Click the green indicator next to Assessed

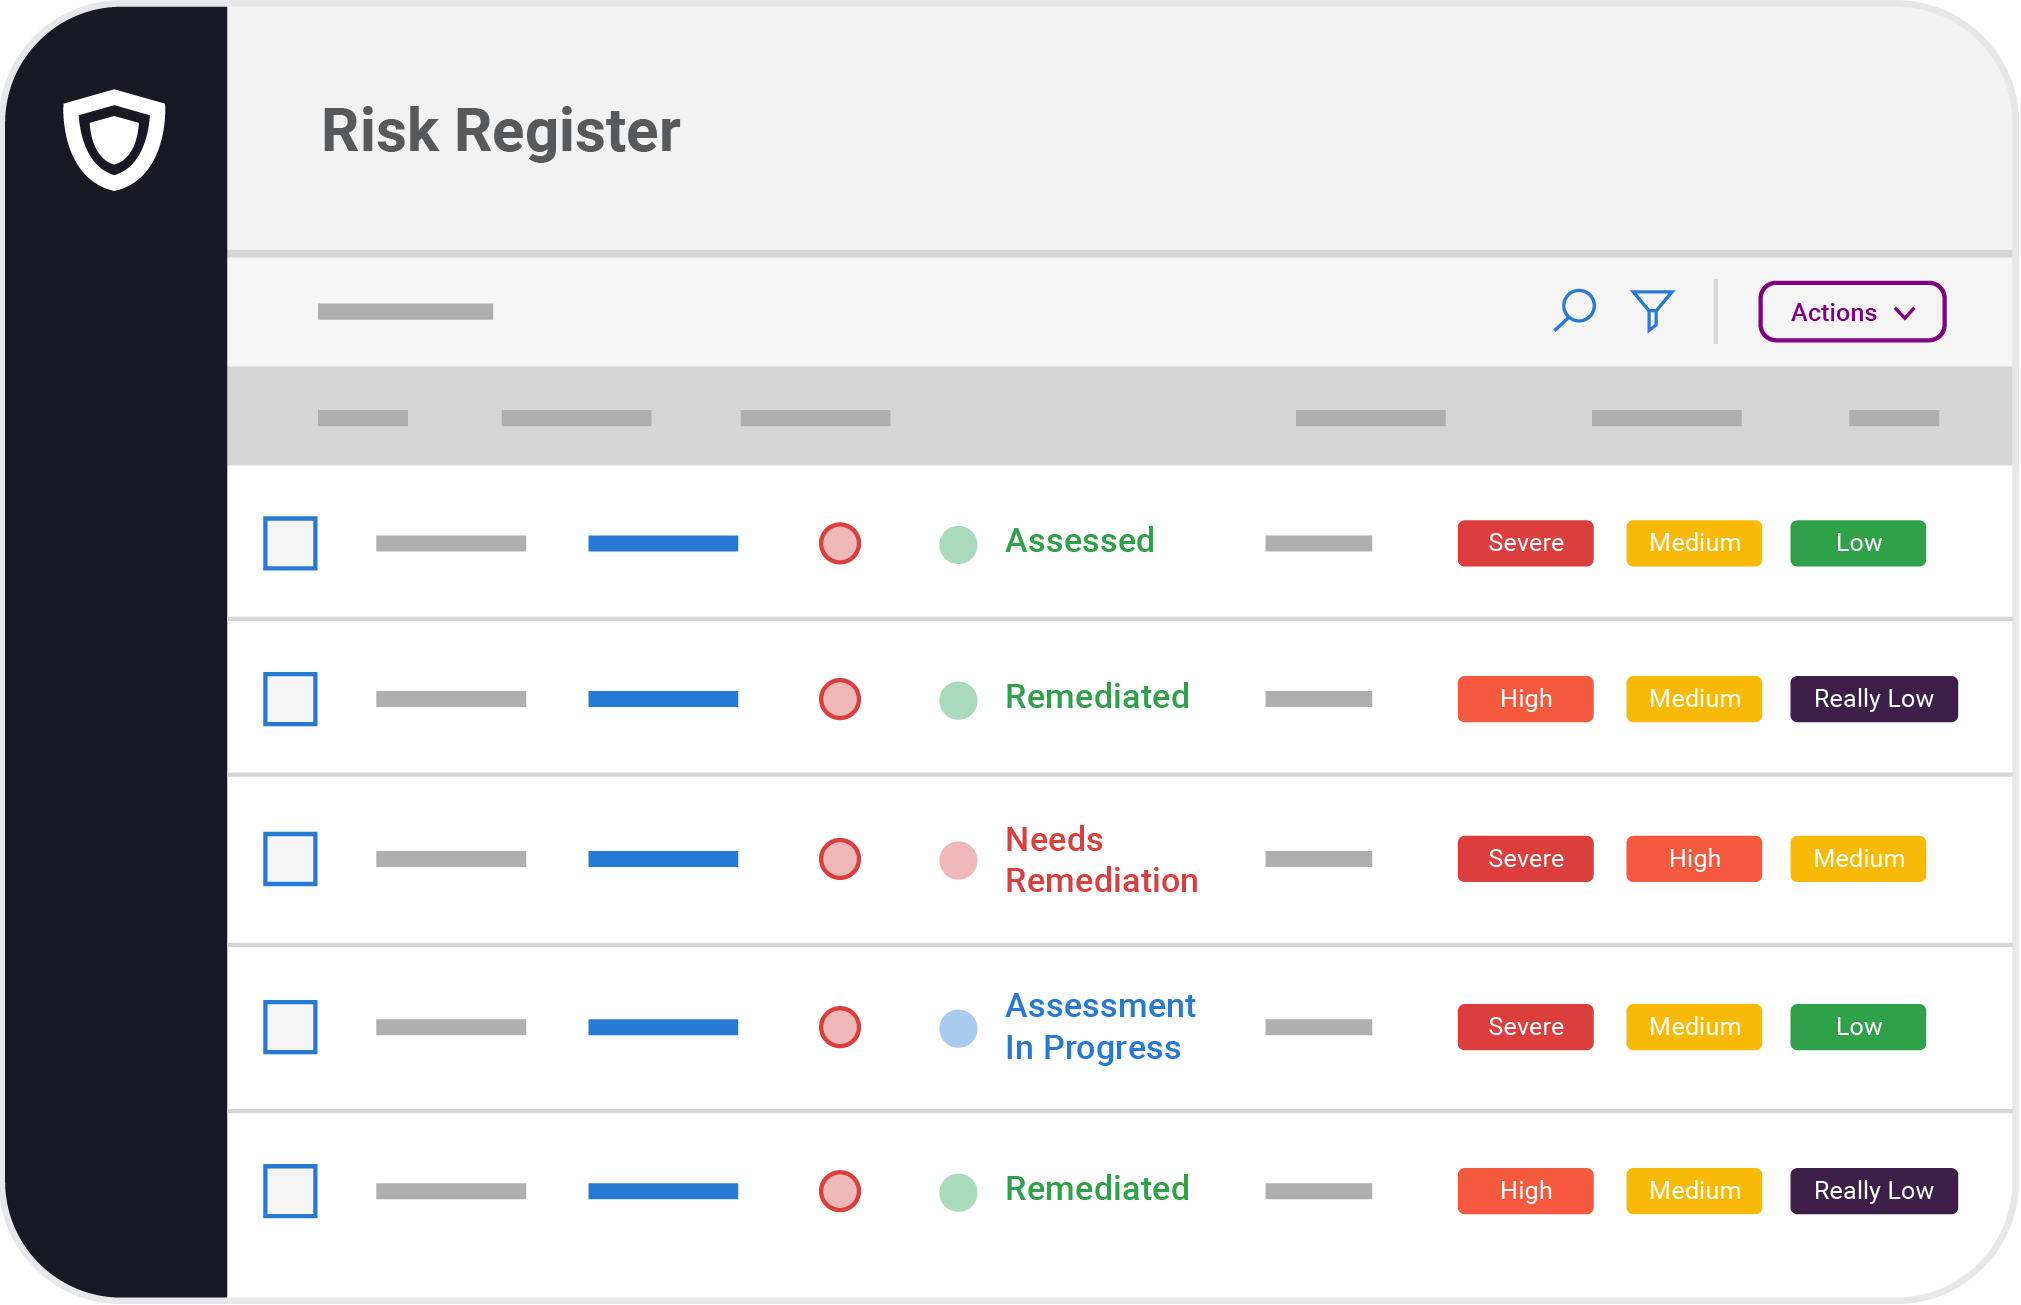click(958, 543)
